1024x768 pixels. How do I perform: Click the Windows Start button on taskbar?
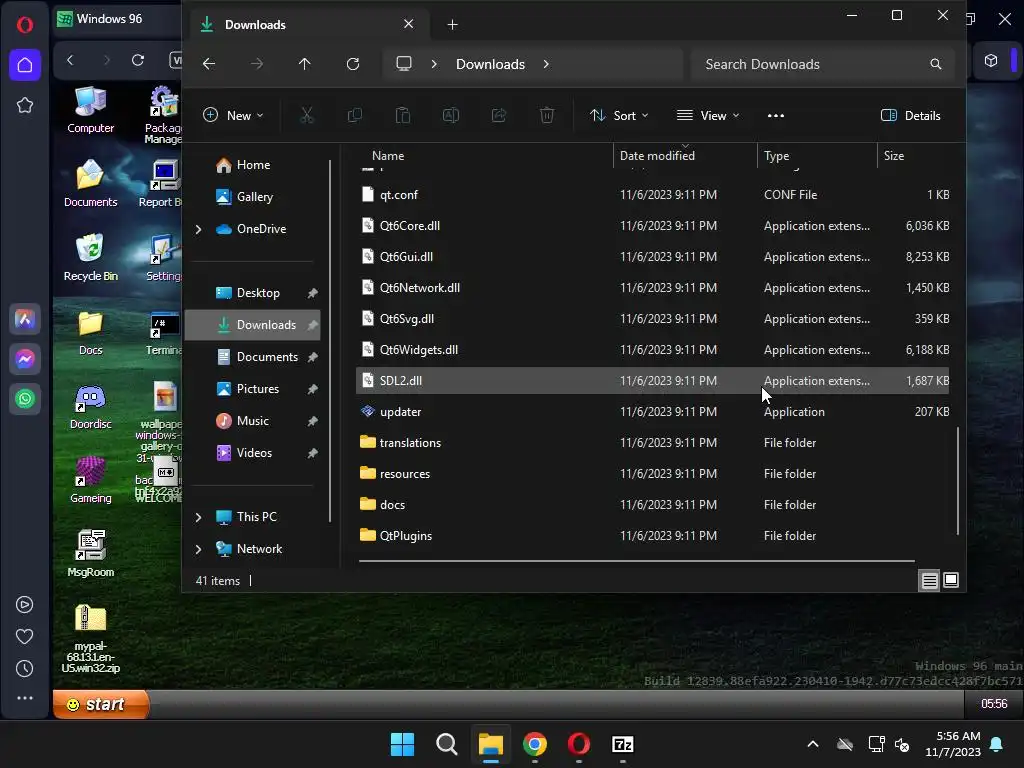pos(402,744)
